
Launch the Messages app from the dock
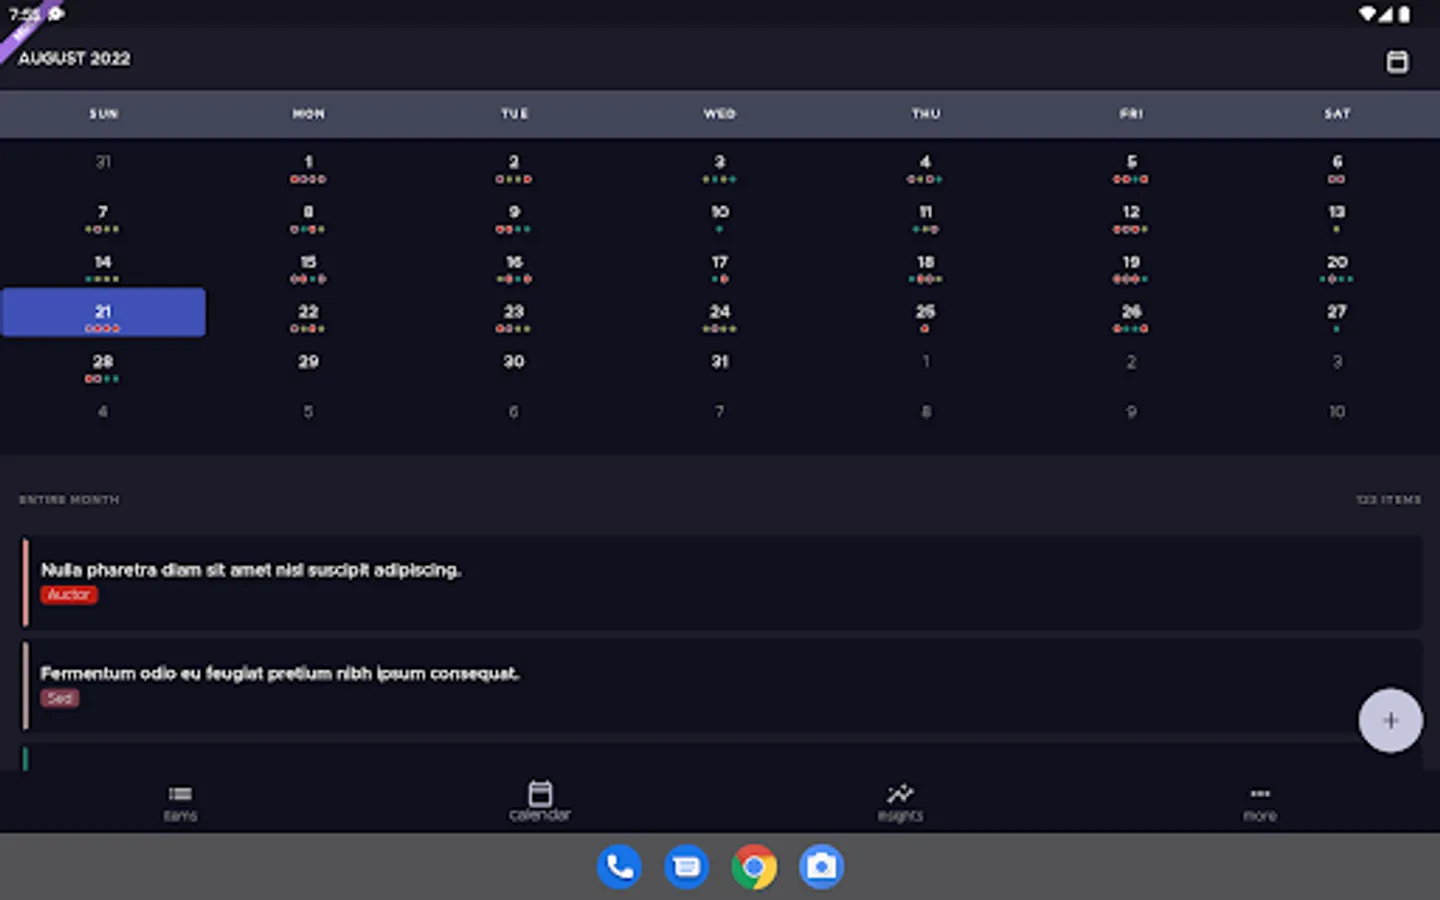[x=687, y=866]
